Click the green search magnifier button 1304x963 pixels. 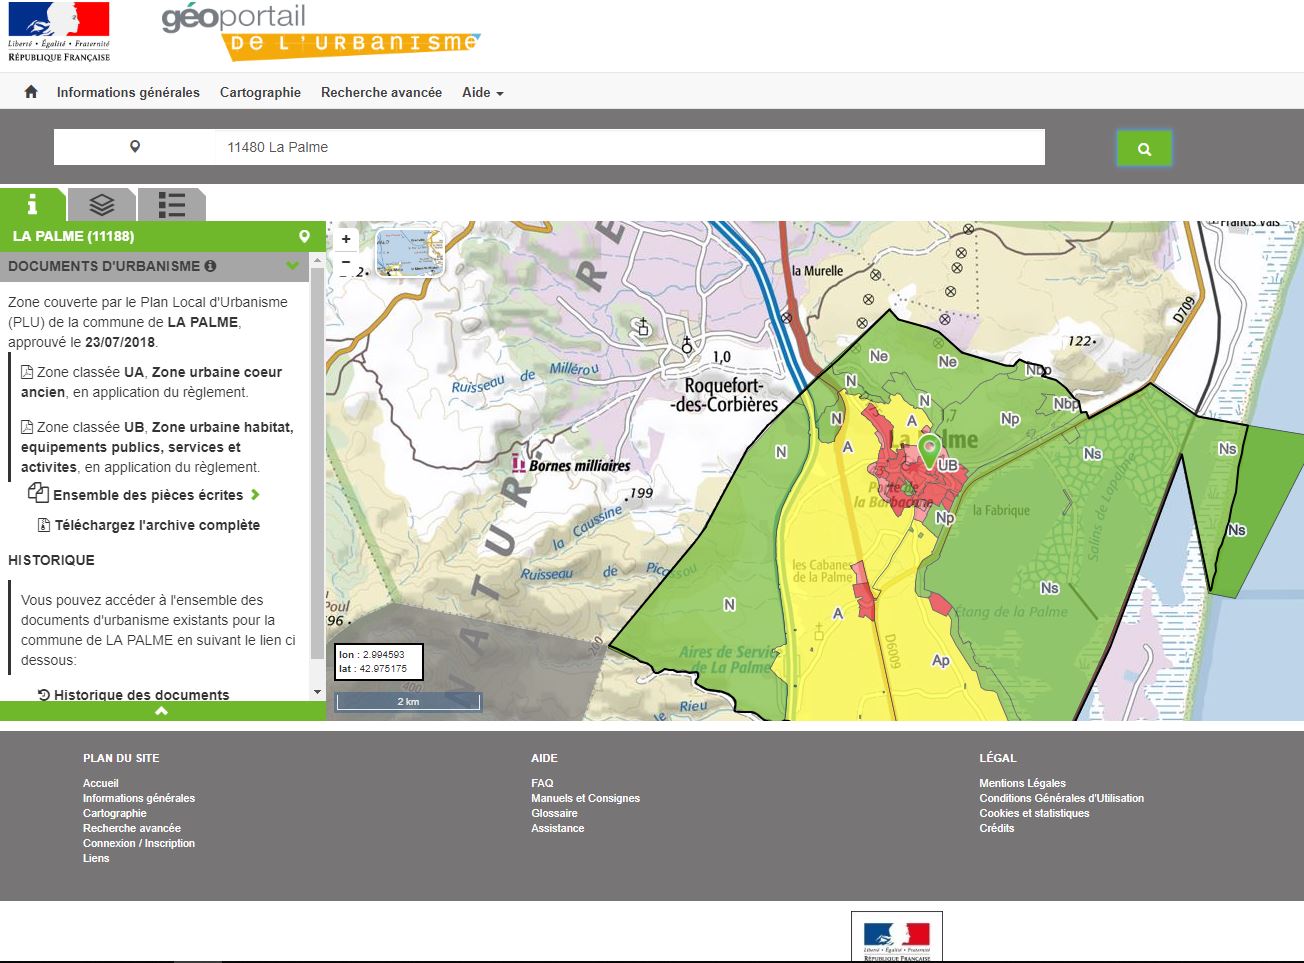tap(1144, 149)
